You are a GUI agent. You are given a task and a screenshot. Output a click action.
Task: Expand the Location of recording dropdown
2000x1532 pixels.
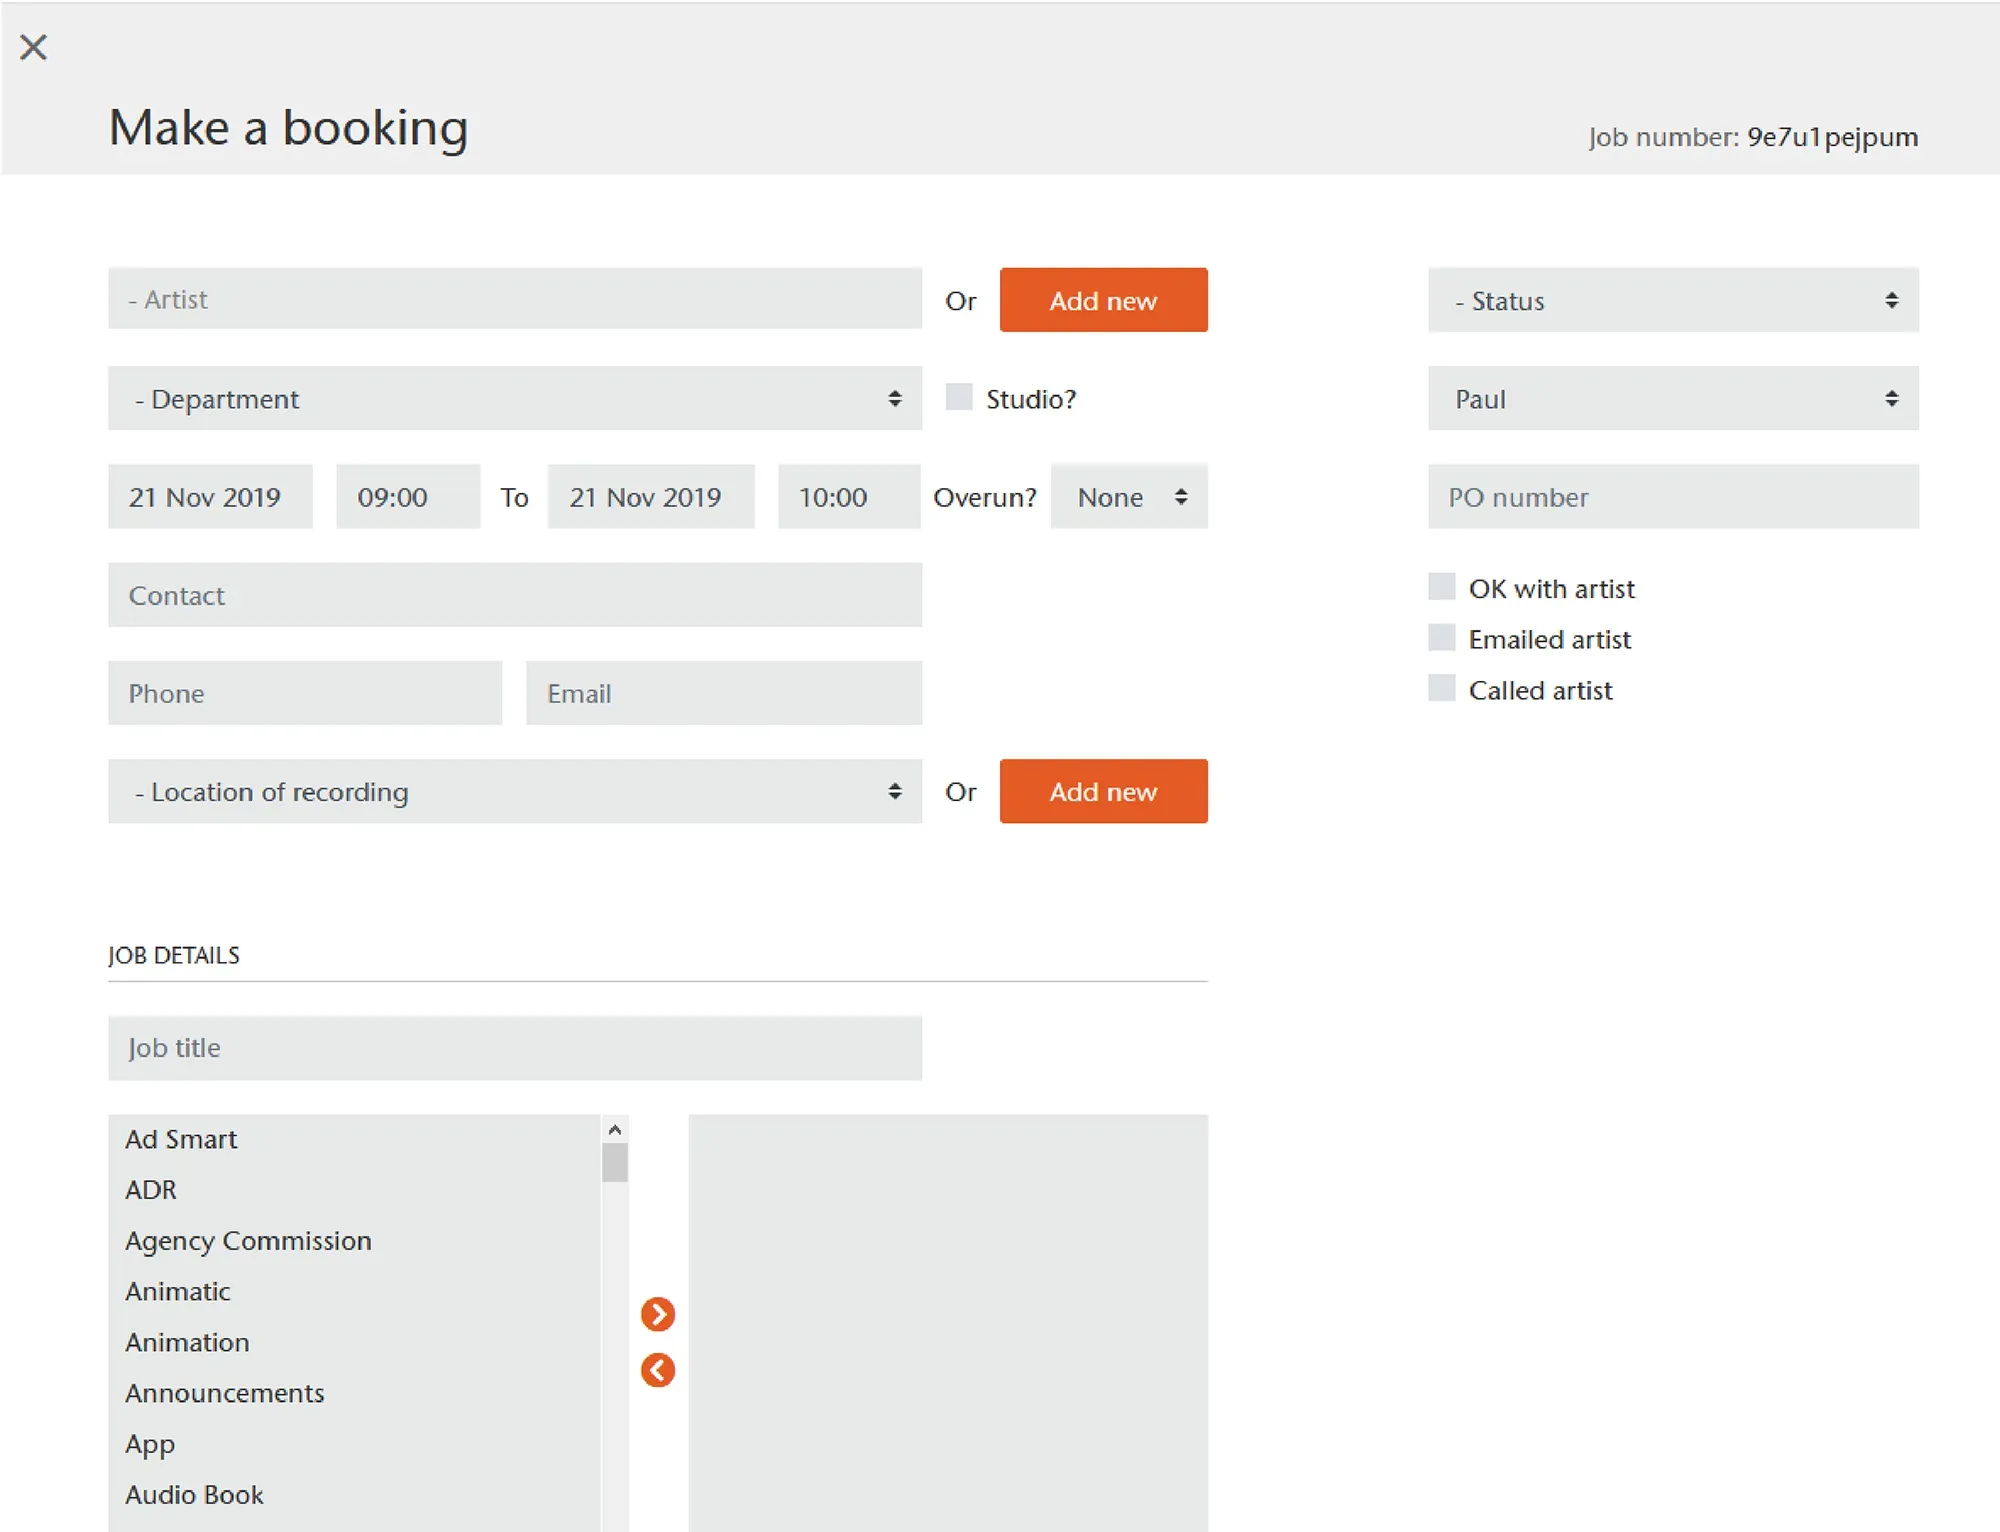coord(514,791)
